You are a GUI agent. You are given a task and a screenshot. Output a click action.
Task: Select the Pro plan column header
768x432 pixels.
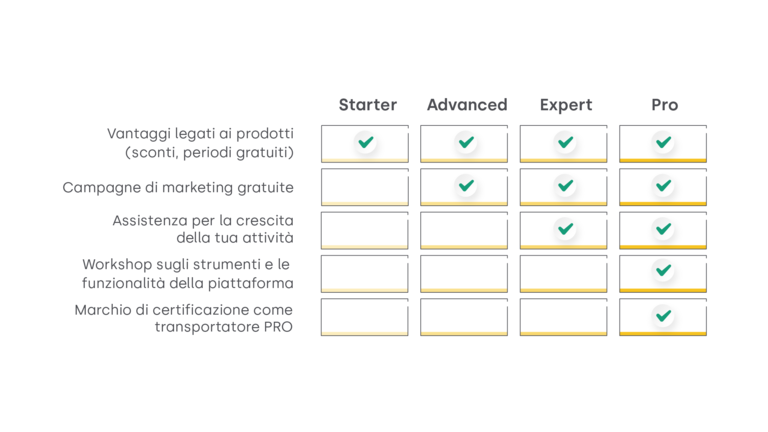pyautogui.click(x=665, y=105)
